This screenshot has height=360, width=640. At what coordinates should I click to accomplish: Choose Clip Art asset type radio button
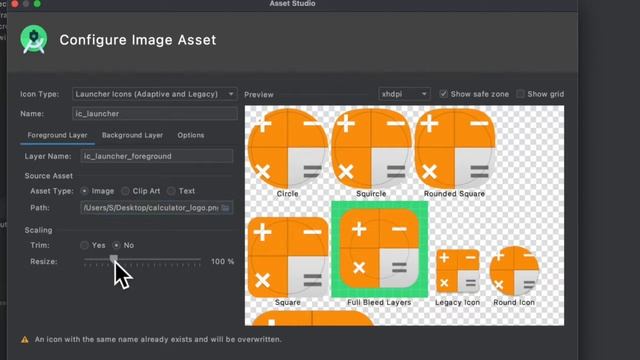point(125,191)
